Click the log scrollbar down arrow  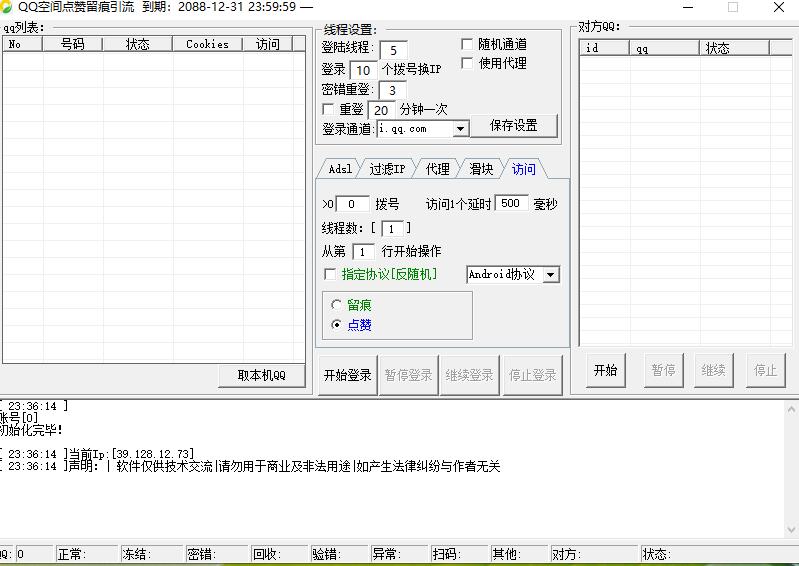[x=791, y=530]
